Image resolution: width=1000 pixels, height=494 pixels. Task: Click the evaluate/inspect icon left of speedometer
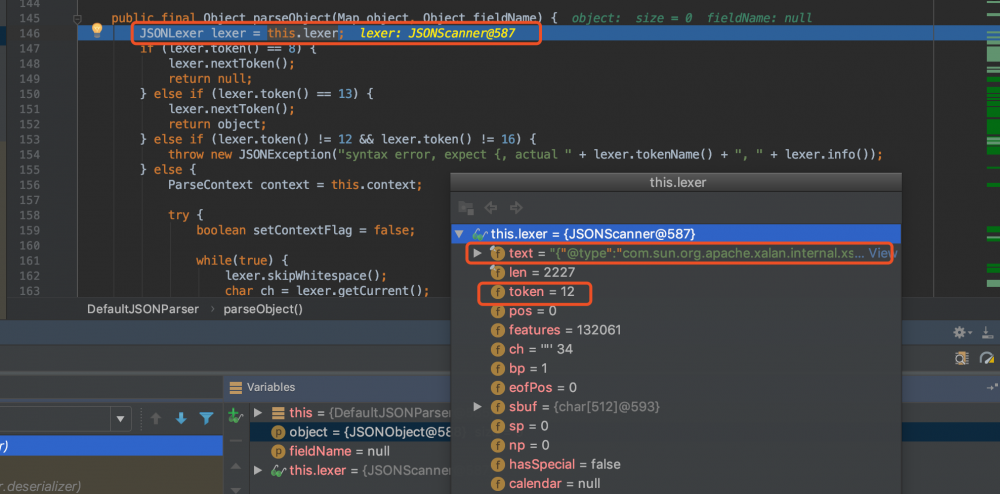pos(962,358)
